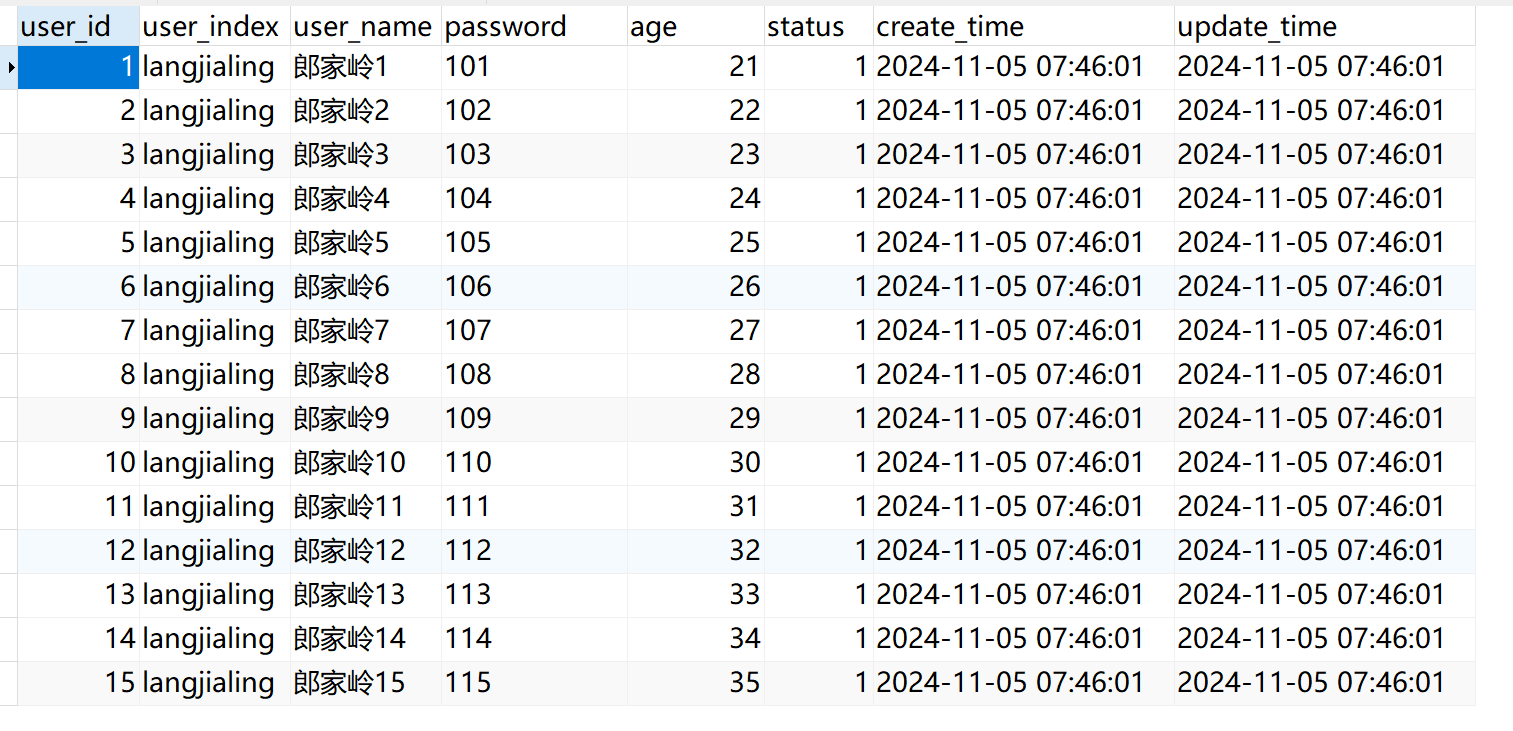Select the age cell with value 33
The height and width of the screenshot is (731, 1513).
[x=696, y=595]
